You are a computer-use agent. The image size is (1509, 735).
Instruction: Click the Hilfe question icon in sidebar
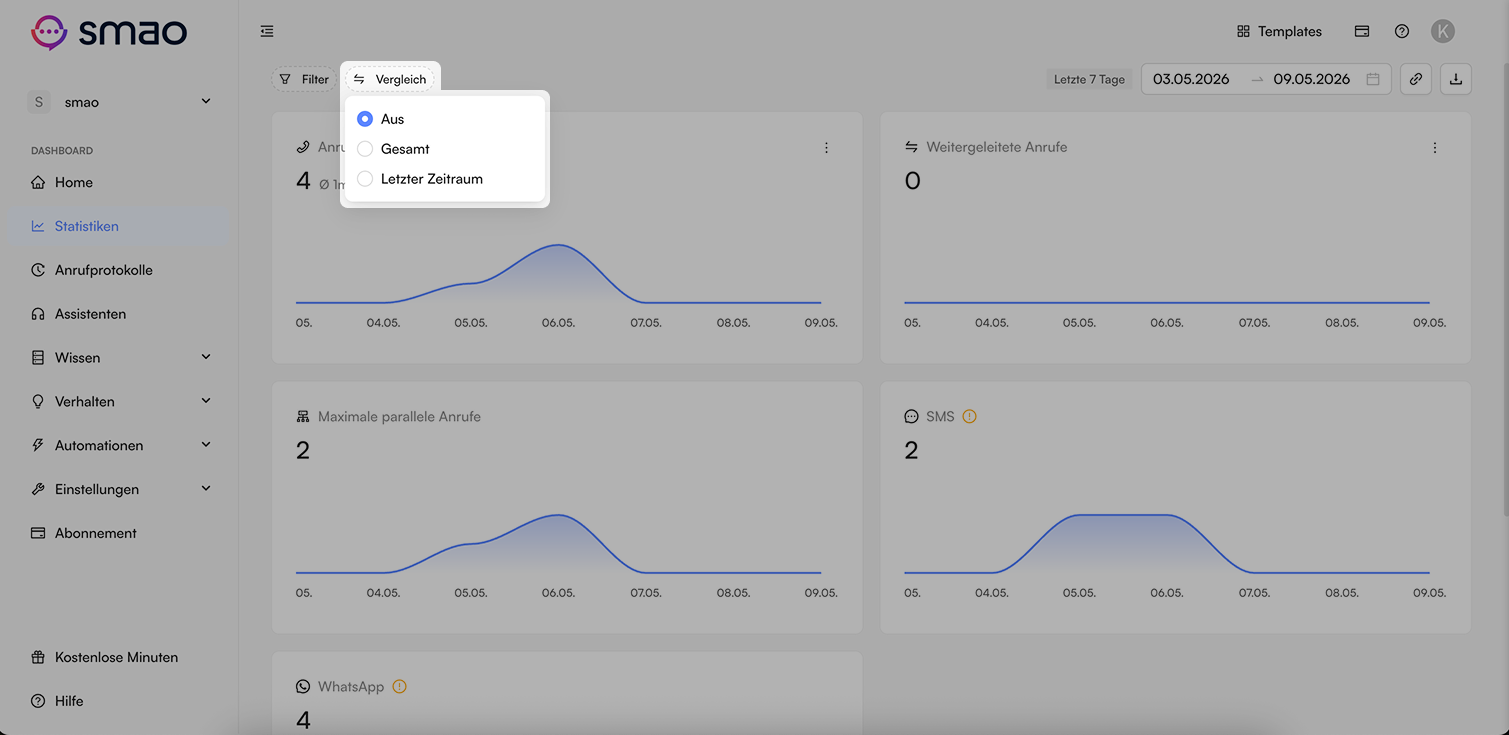(x=38, y=701)
